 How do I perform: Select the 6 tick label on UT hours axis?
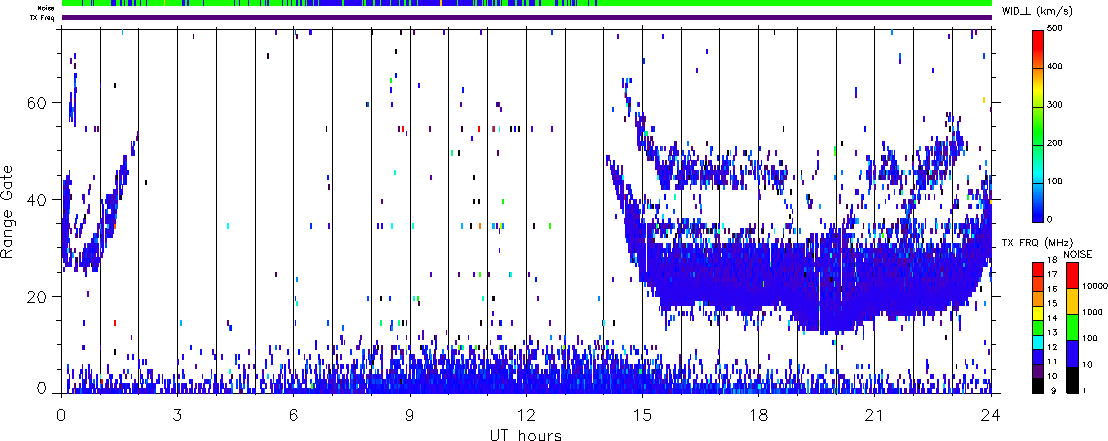point(293,415)
